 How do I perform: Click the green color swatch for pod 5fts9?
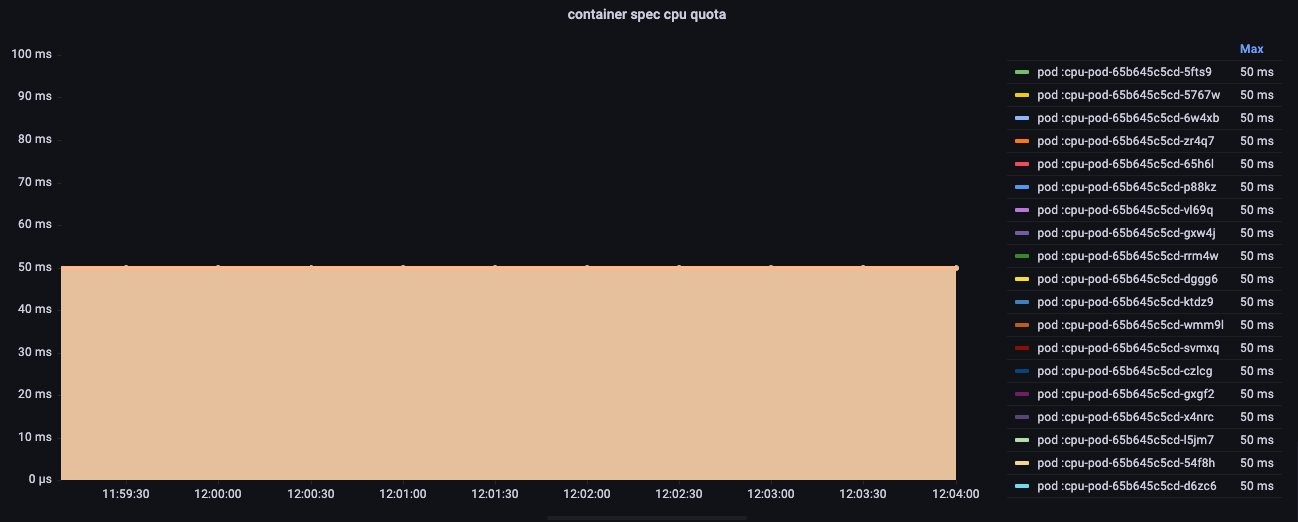pos(1022,72)
